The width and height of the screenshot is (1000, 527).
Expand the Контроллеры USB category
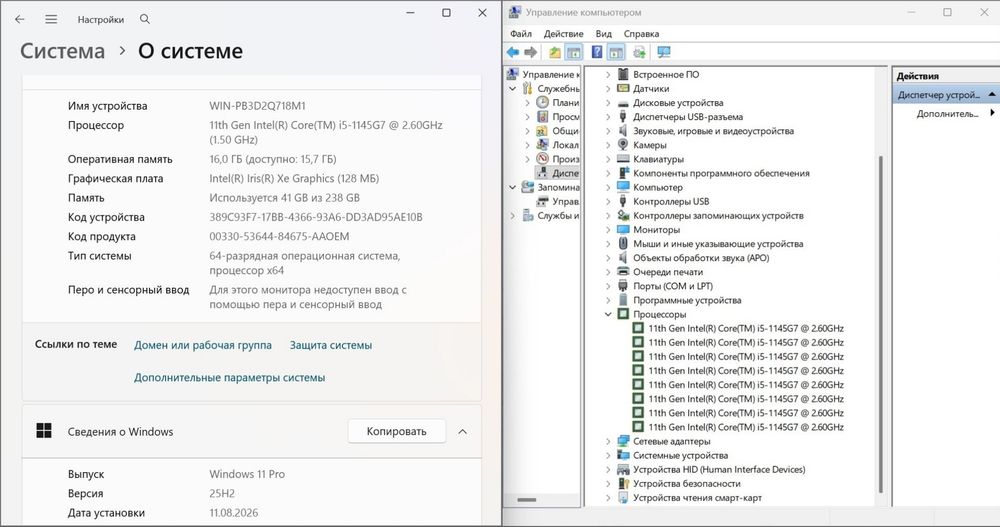click(x=608, y=201)
